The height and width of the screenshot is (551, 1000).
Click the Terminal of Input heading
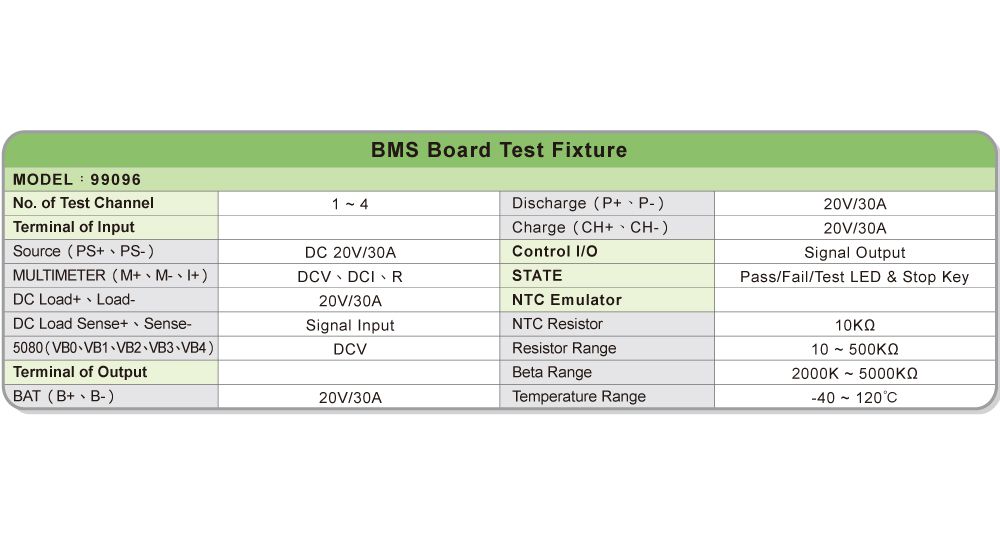coord(74,227)
